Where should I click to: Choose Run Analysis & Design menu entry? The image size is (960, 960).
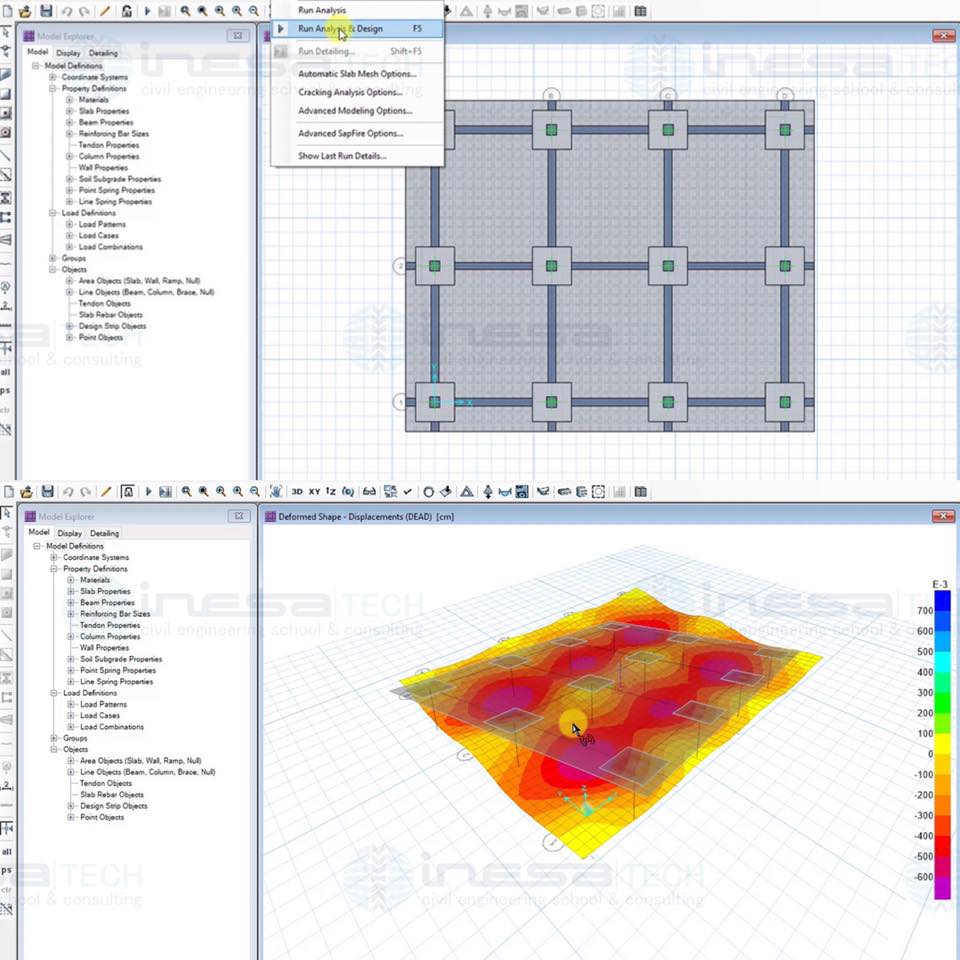coord(358,29)
